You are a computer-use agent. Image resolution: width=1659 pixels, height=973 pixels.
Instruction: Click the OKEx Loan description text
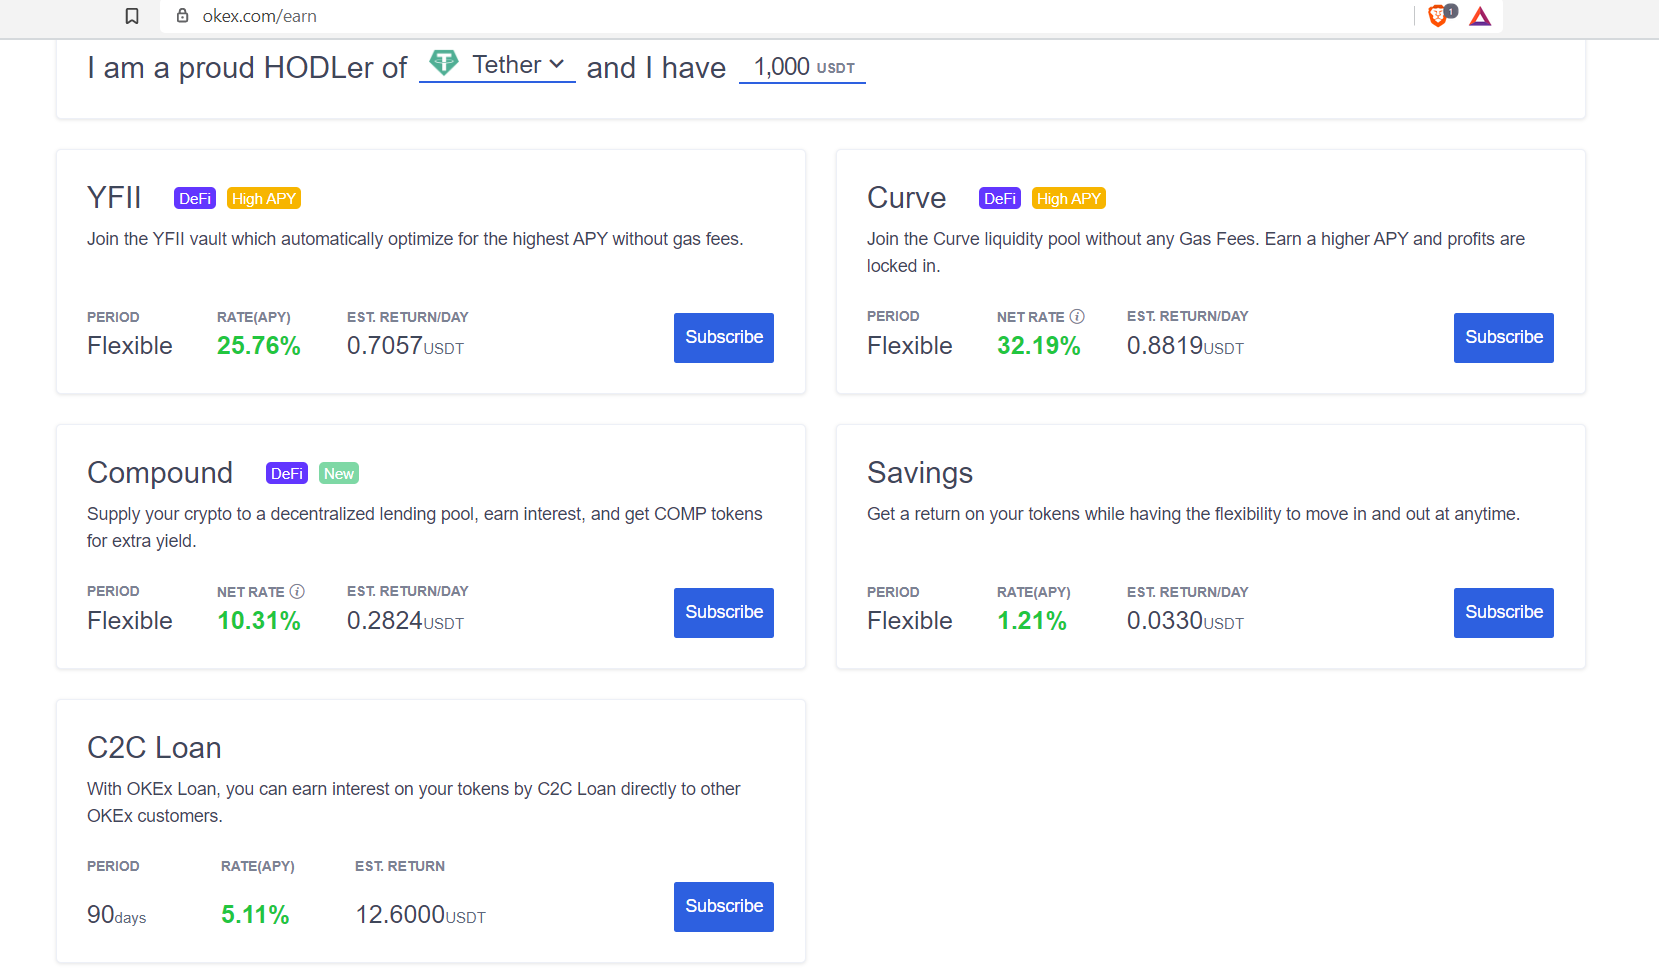tap(414, 802)
